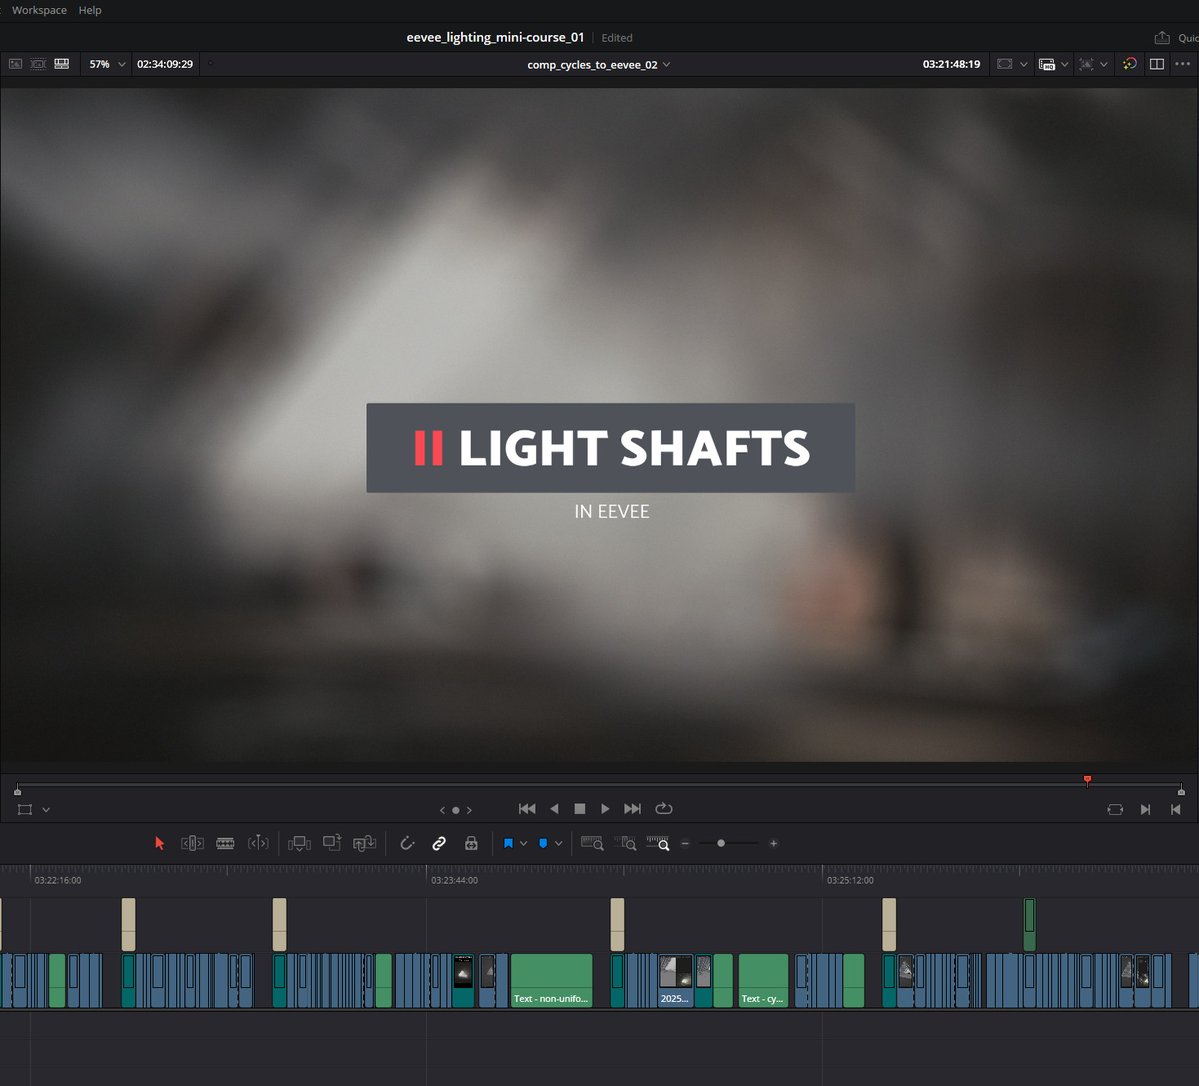Go to first frame button

(527, 808)
